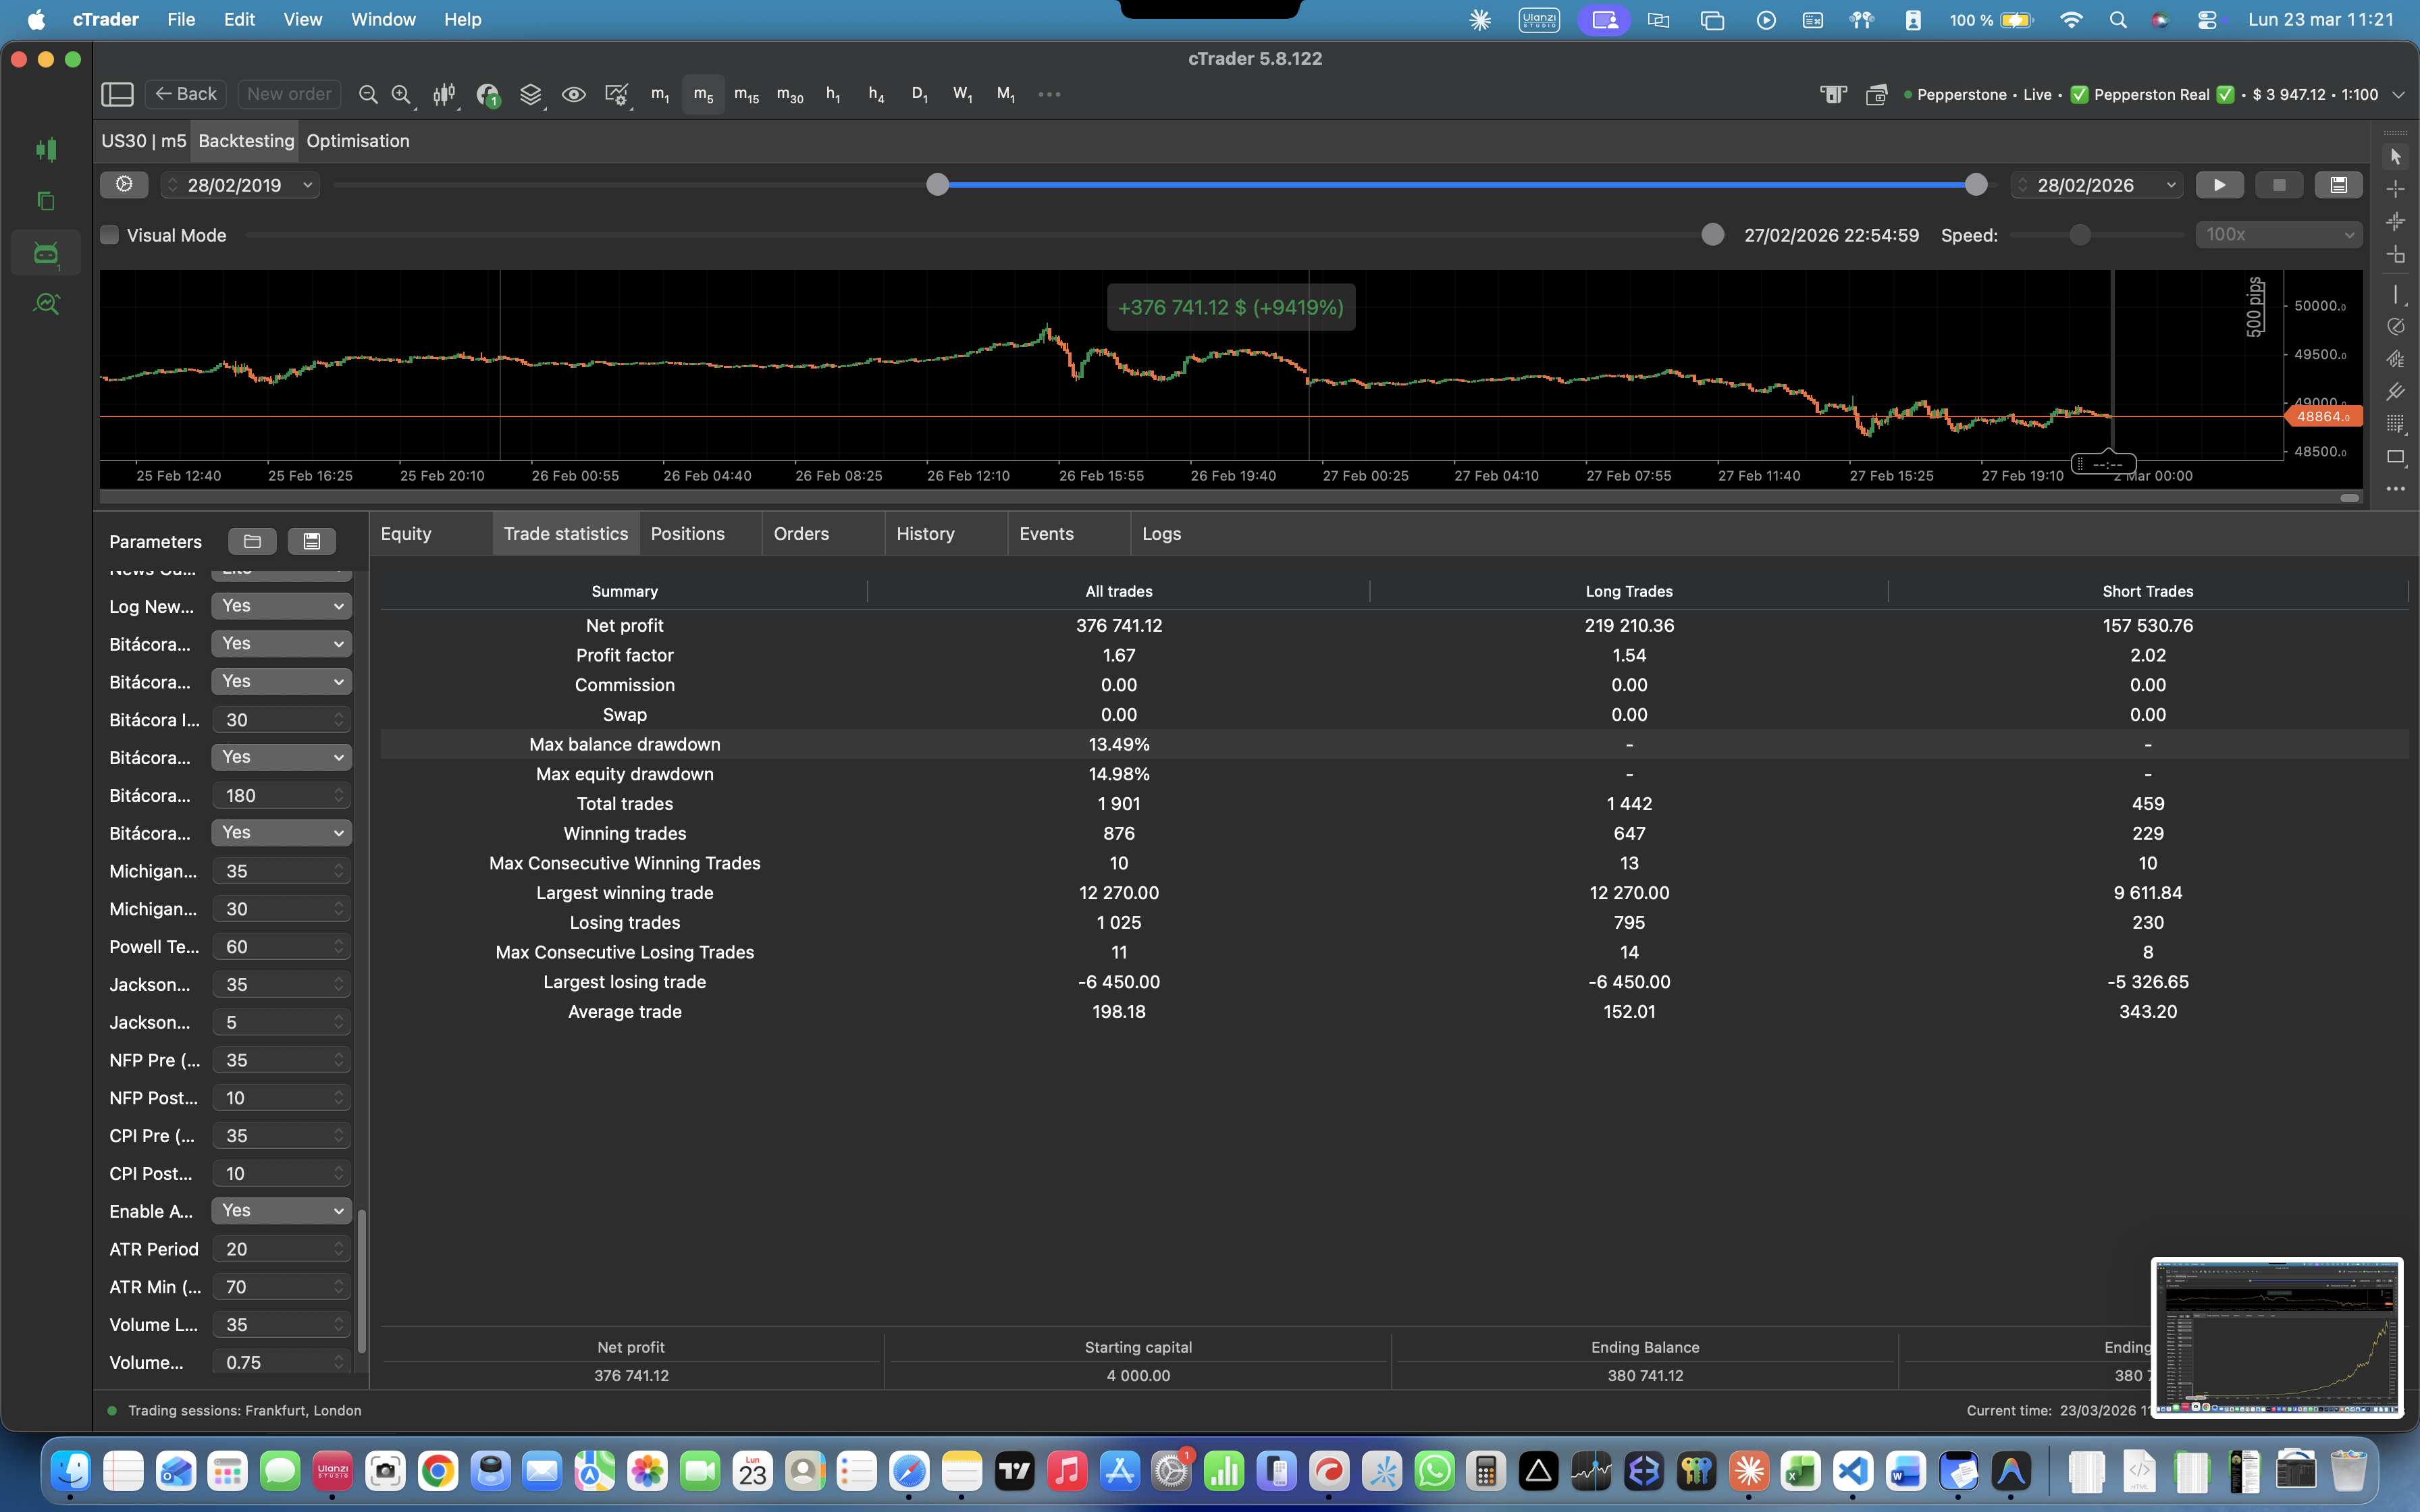The height and width of the screenshot is (1512, 2420).
Task: Click the zoom in magnifier icon
Action: [x=401, y=94]
